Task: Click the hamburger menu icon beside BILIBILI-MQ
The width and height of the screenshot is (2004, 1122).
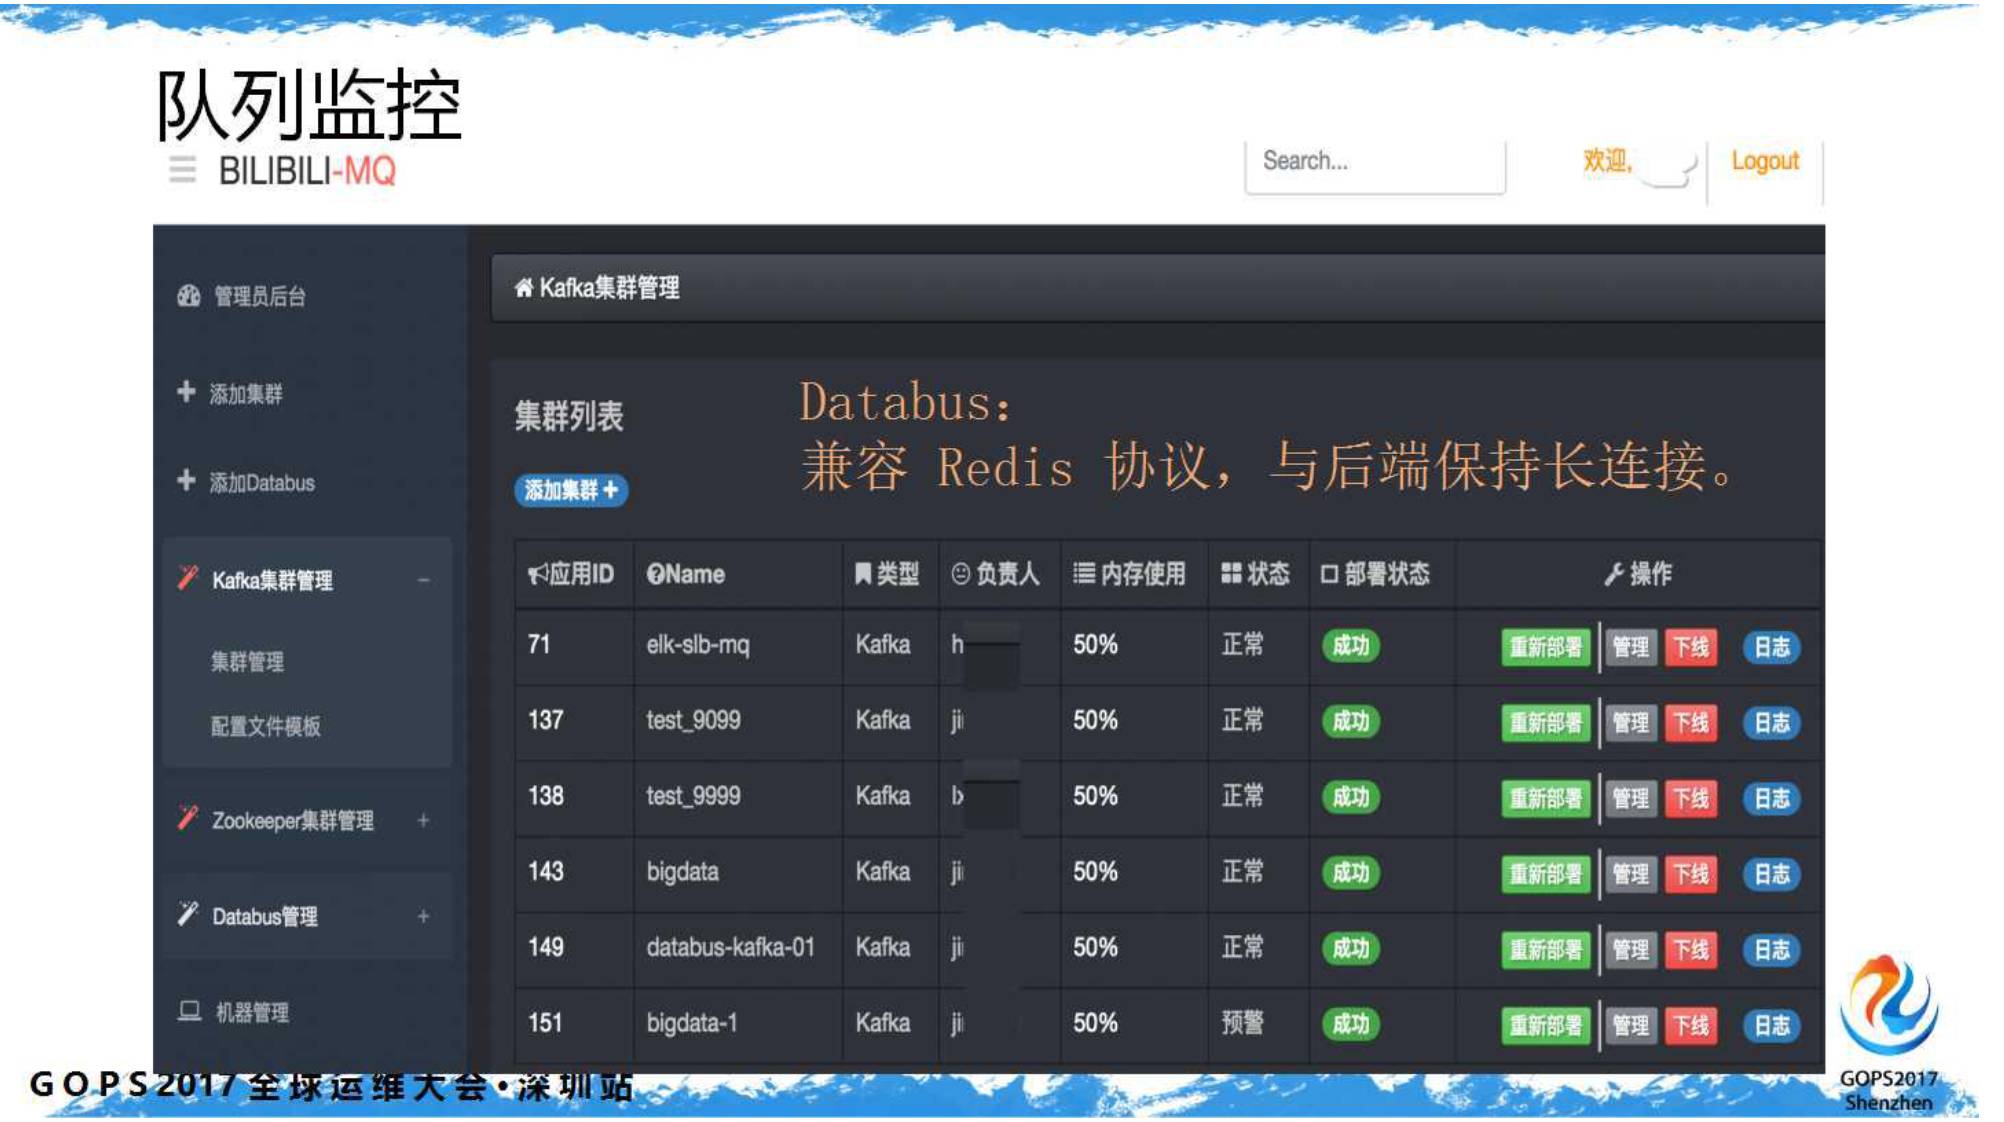Action: [x=182, y=170]
